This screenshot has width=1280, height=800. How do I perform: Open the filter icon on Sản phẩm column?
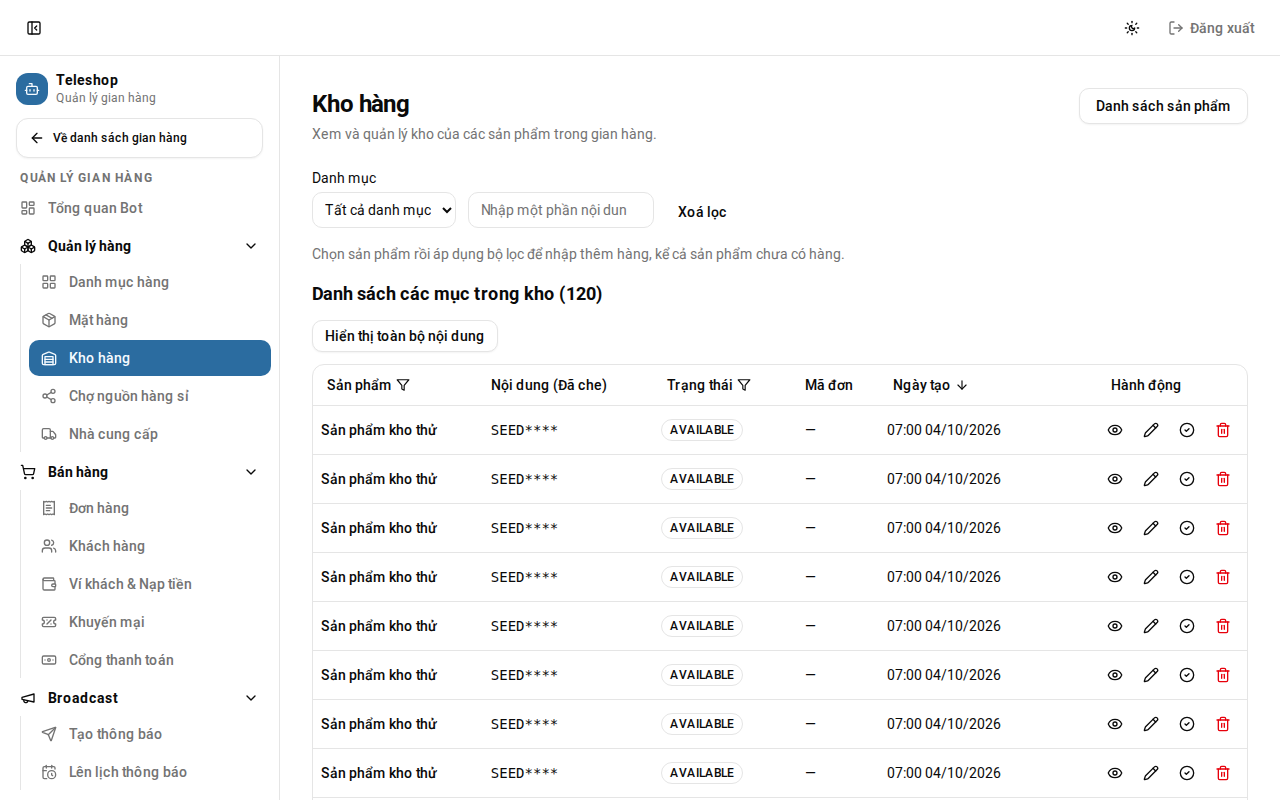point(404,385)
